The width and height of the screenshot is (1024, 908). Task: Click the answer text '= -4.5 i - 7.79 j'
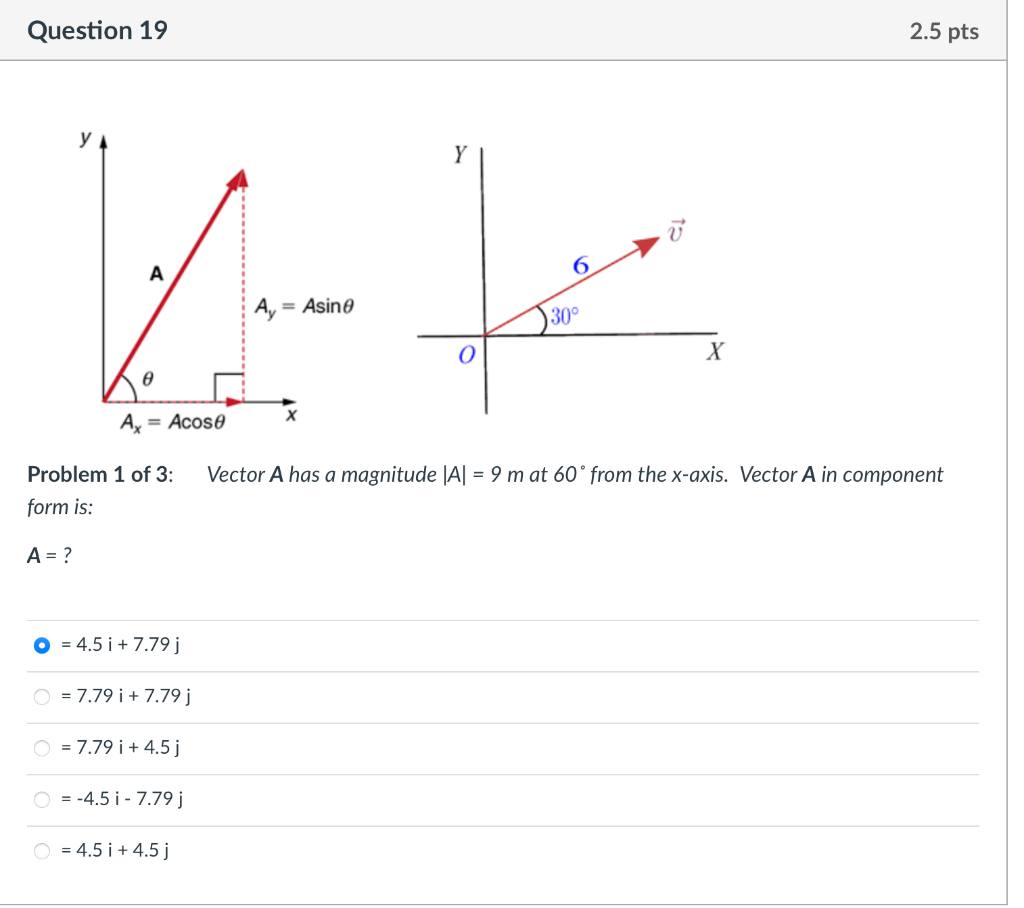tap(121, 799)
